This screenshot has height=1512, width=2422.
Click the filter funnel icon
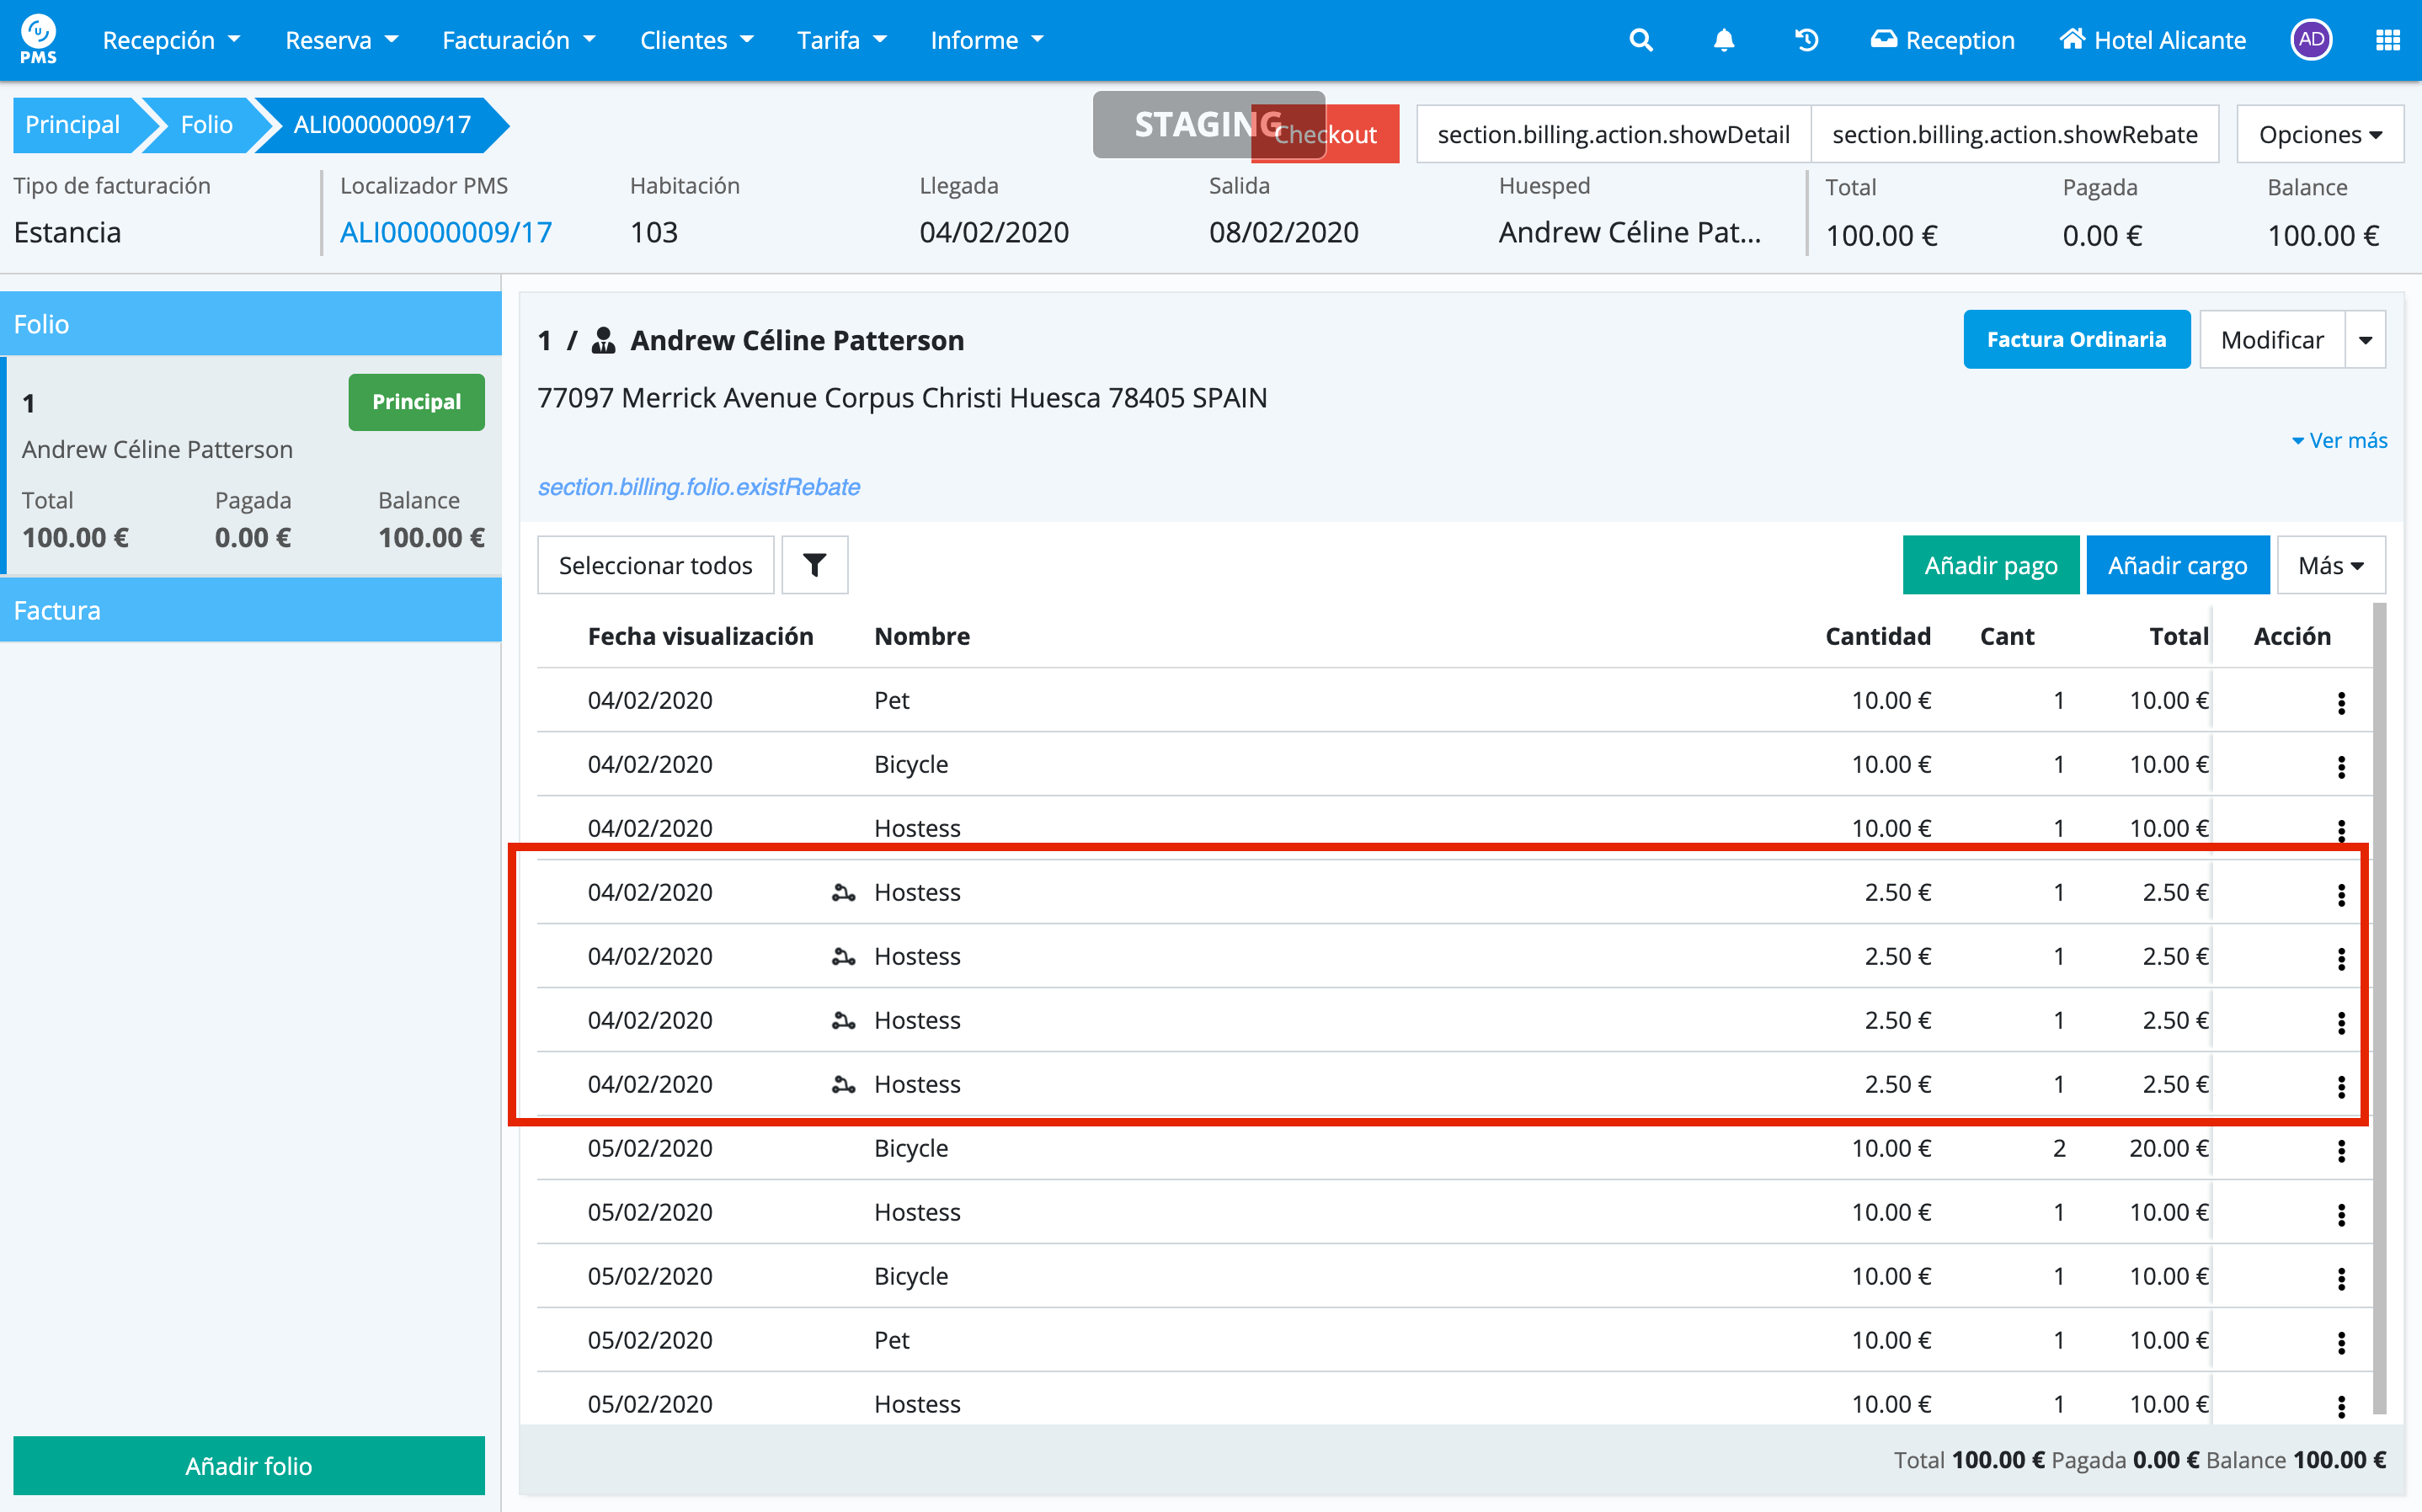(x=814, y=565)
